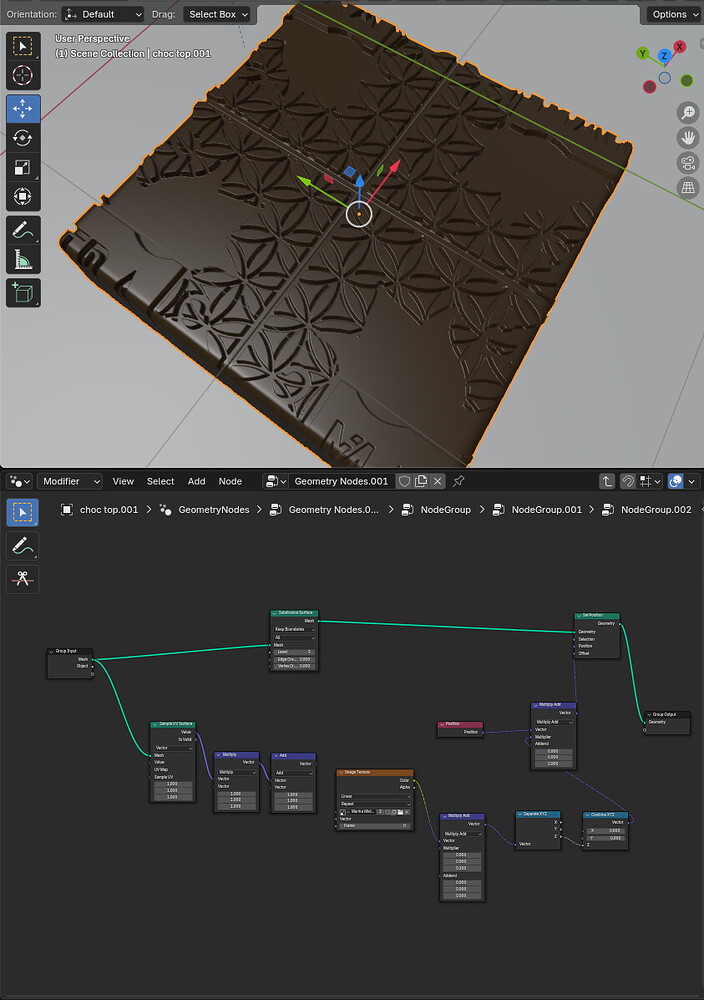Select the Rotate tool
The width and height of the screenshot is (704, 1000).
23,138
